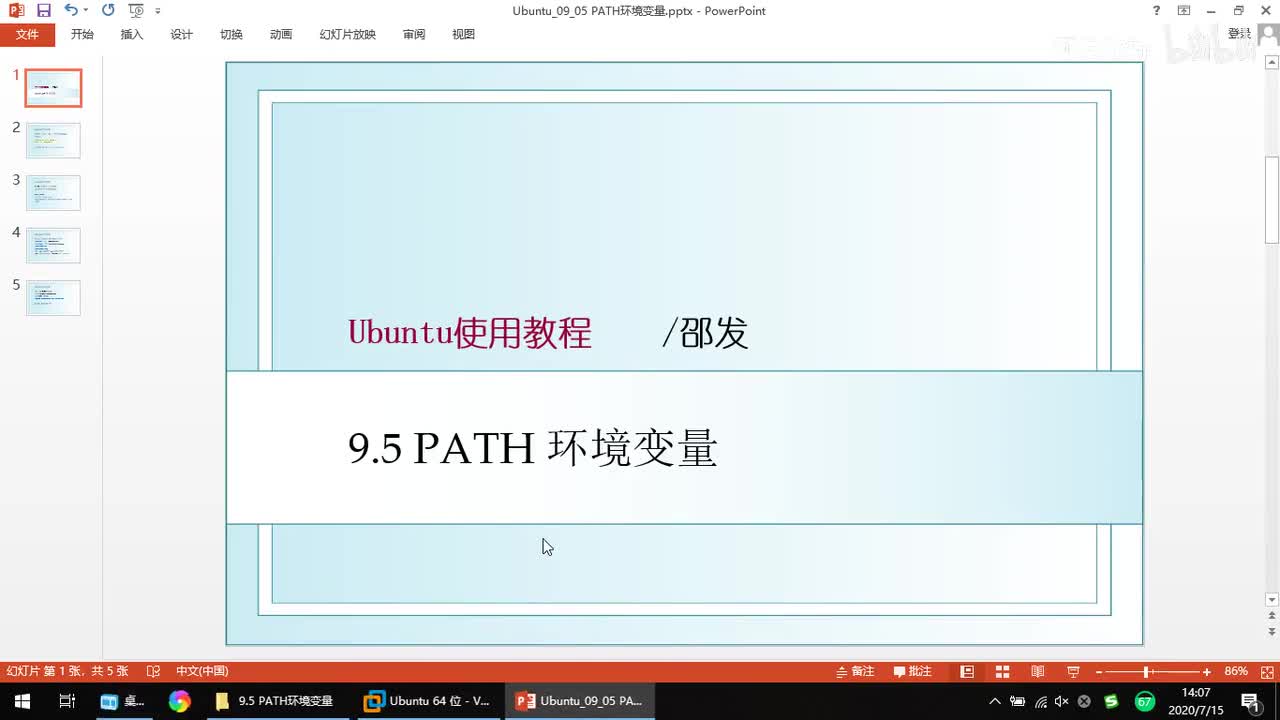The height and width of the screenshot is (720, 1280).
Task: Open the notification center icon
Action: pos(1250,701)
